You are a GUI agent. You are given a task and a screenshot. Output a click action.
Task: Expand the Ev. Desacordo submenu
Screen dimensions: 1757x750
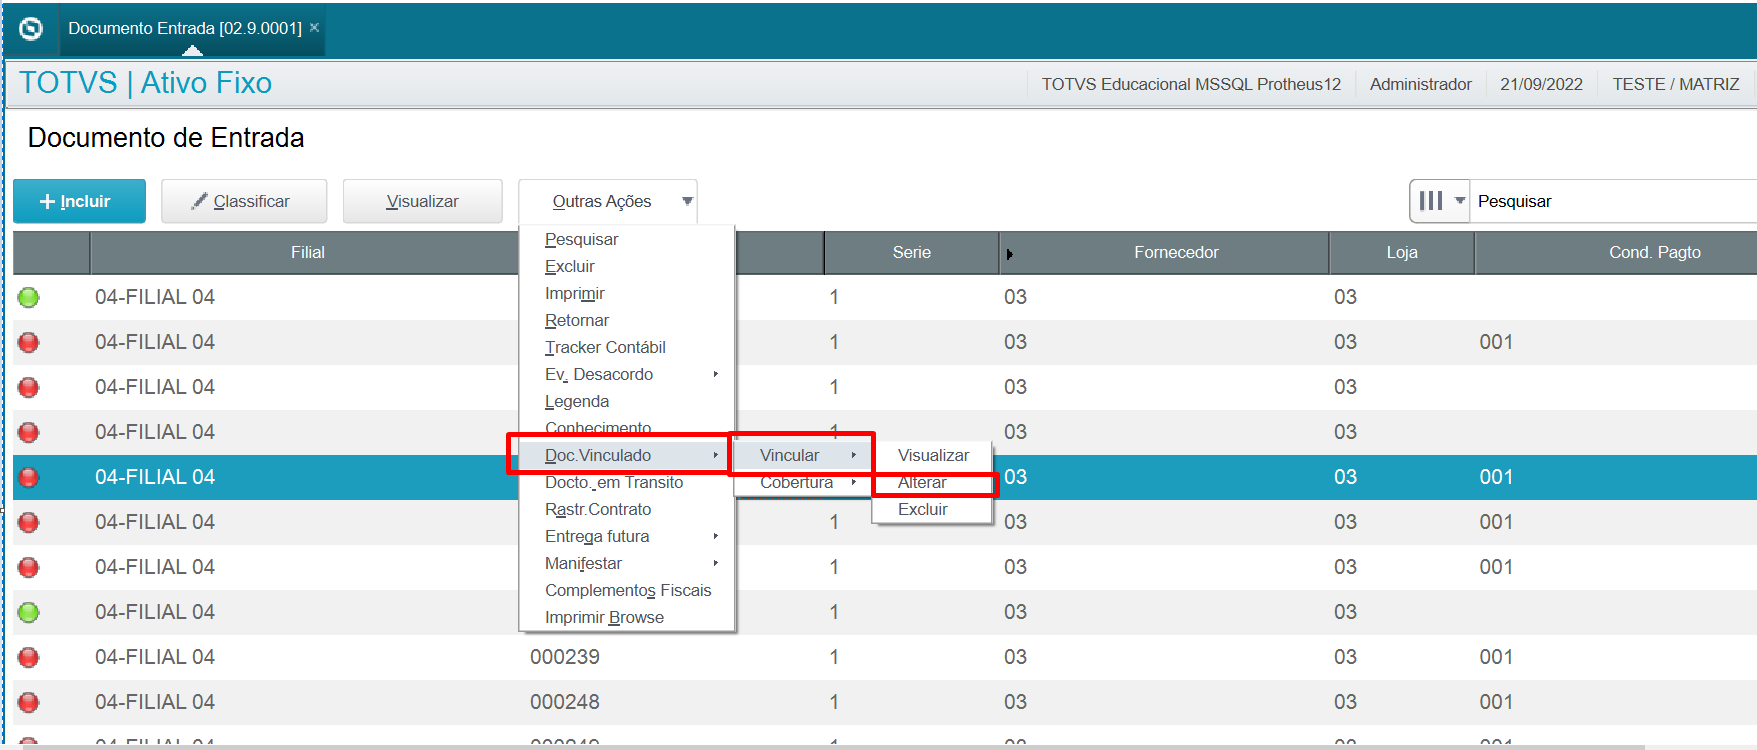click(627, 374)
